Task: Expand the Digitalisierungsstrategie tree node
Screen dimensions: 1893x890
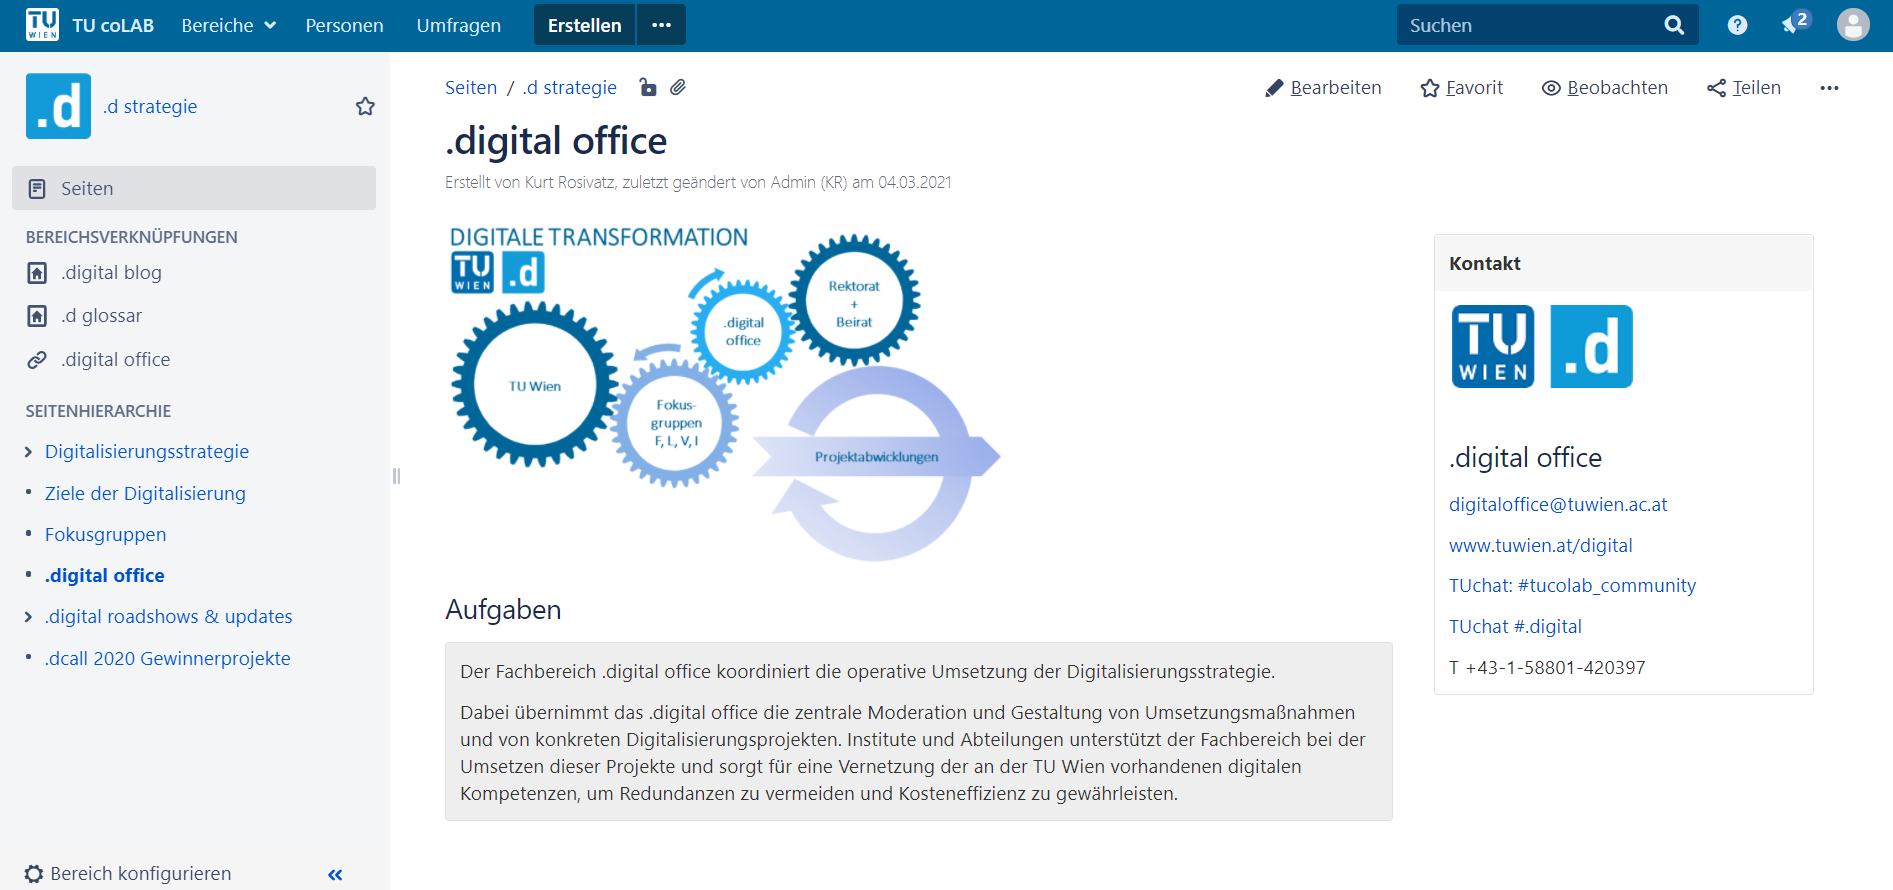Action: coord(28,452)
